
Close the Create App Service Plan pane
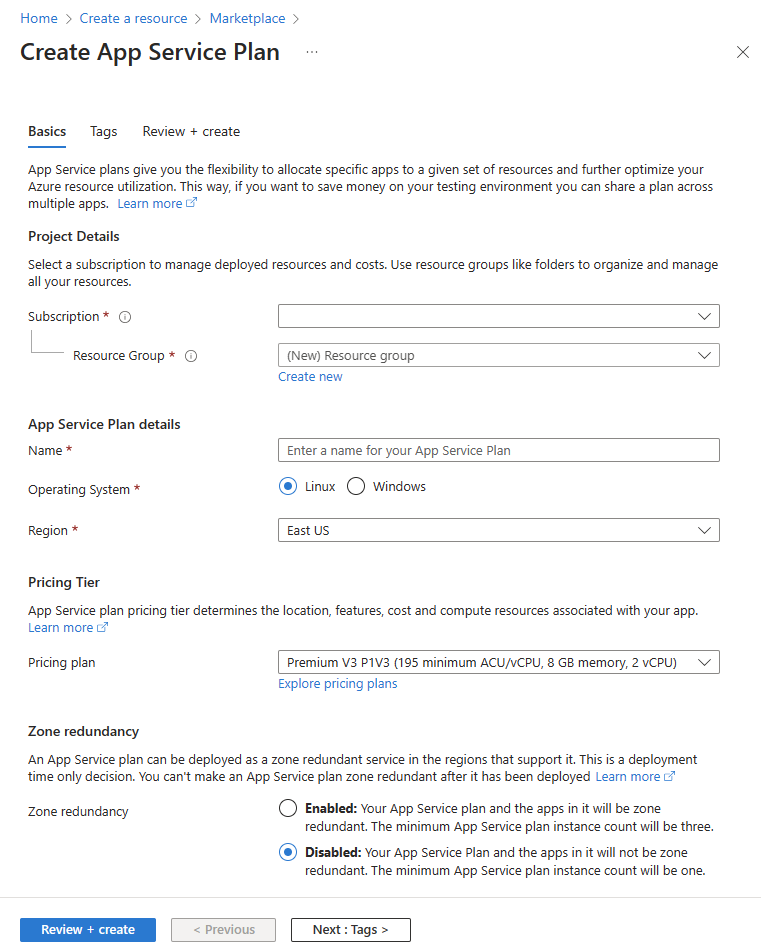click(743, 52)
